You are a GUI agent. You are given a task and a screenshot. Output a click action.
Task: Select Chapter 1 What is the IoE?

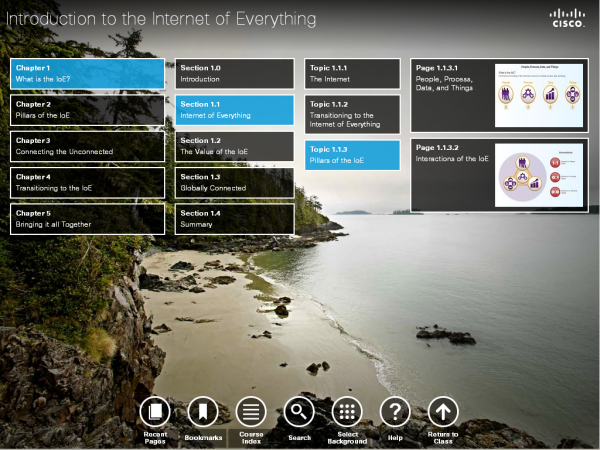pos(87,73)
